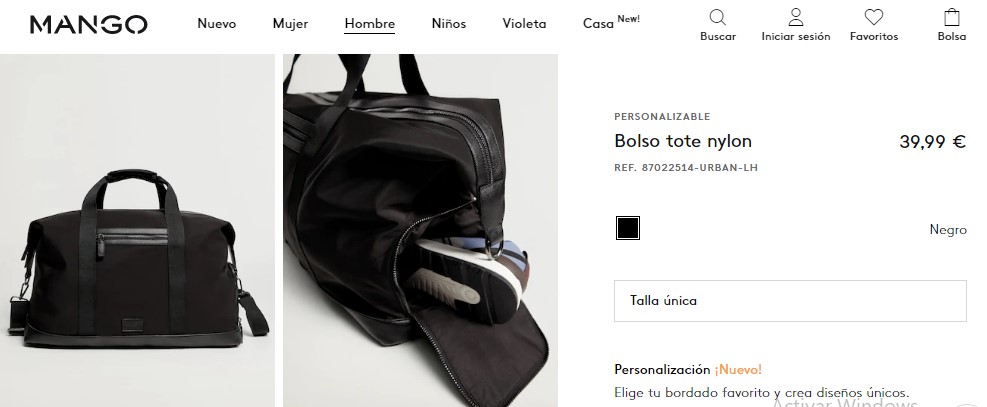Viewport: 987px width, 407px height.
Task: Open the Mujer section
Action: coord(290,24)
